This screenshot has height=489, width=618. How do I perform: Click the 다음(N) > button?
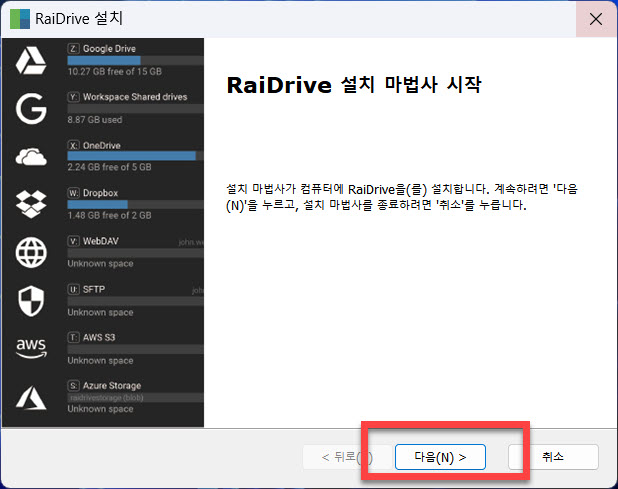440,457
